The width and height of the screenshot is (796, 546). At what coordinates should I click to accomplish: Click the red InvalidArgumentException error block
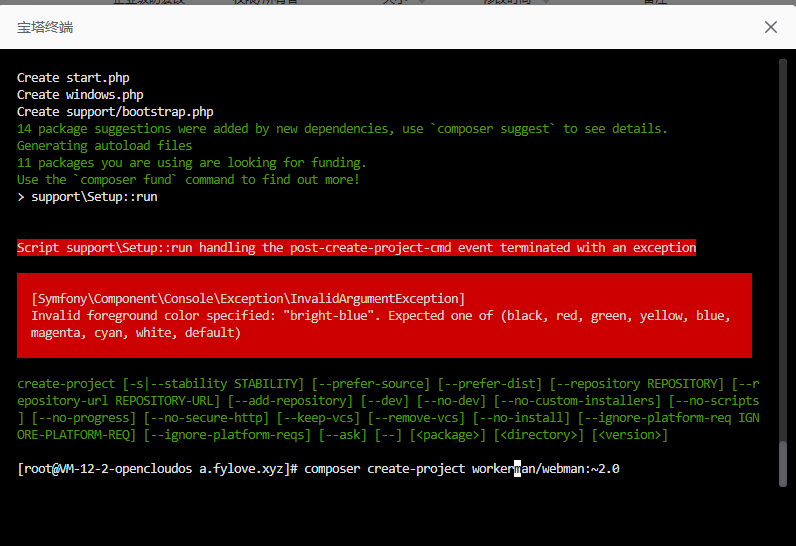point(384,315)
